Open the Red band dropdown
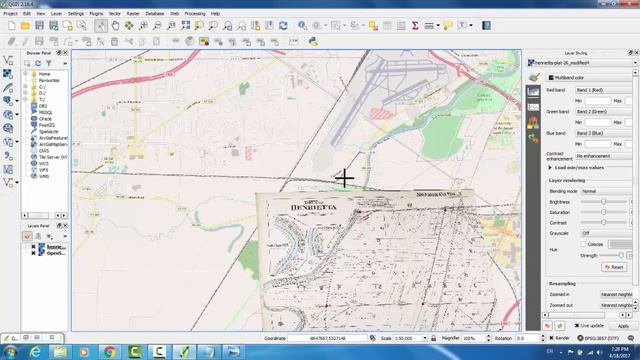This screenshot has width=640, height=360. [x=603, y=90]
